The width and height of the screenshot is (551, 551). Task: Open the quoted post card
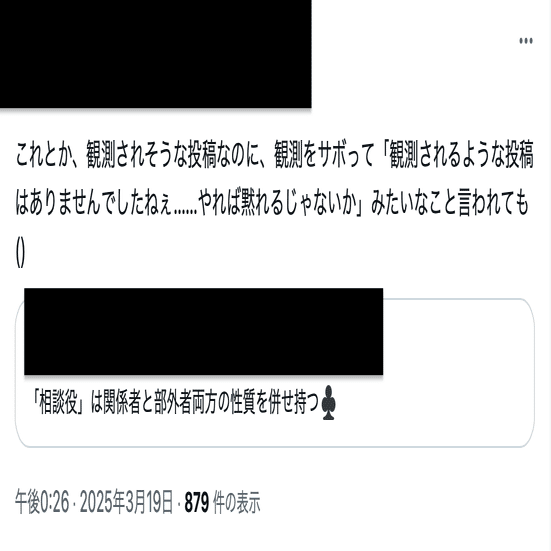coord(275,372)
